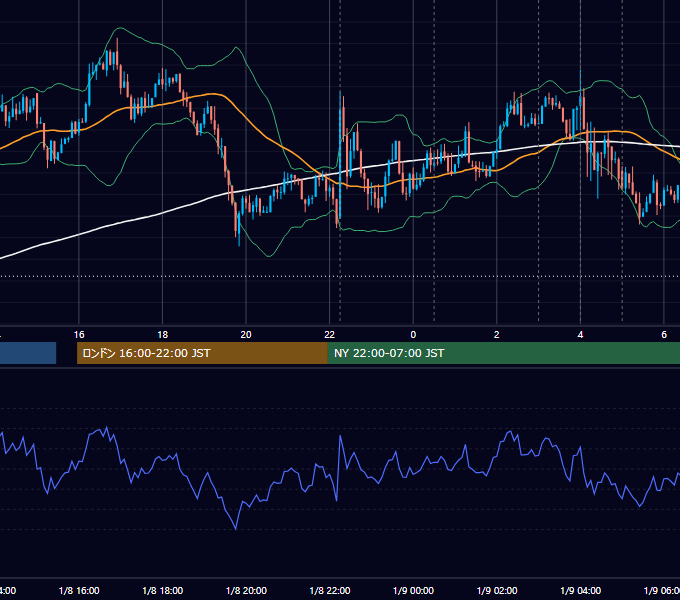Click hour label 18 under price chart
The width and height of the screenshot is (680, 600).
coord(163,335)
